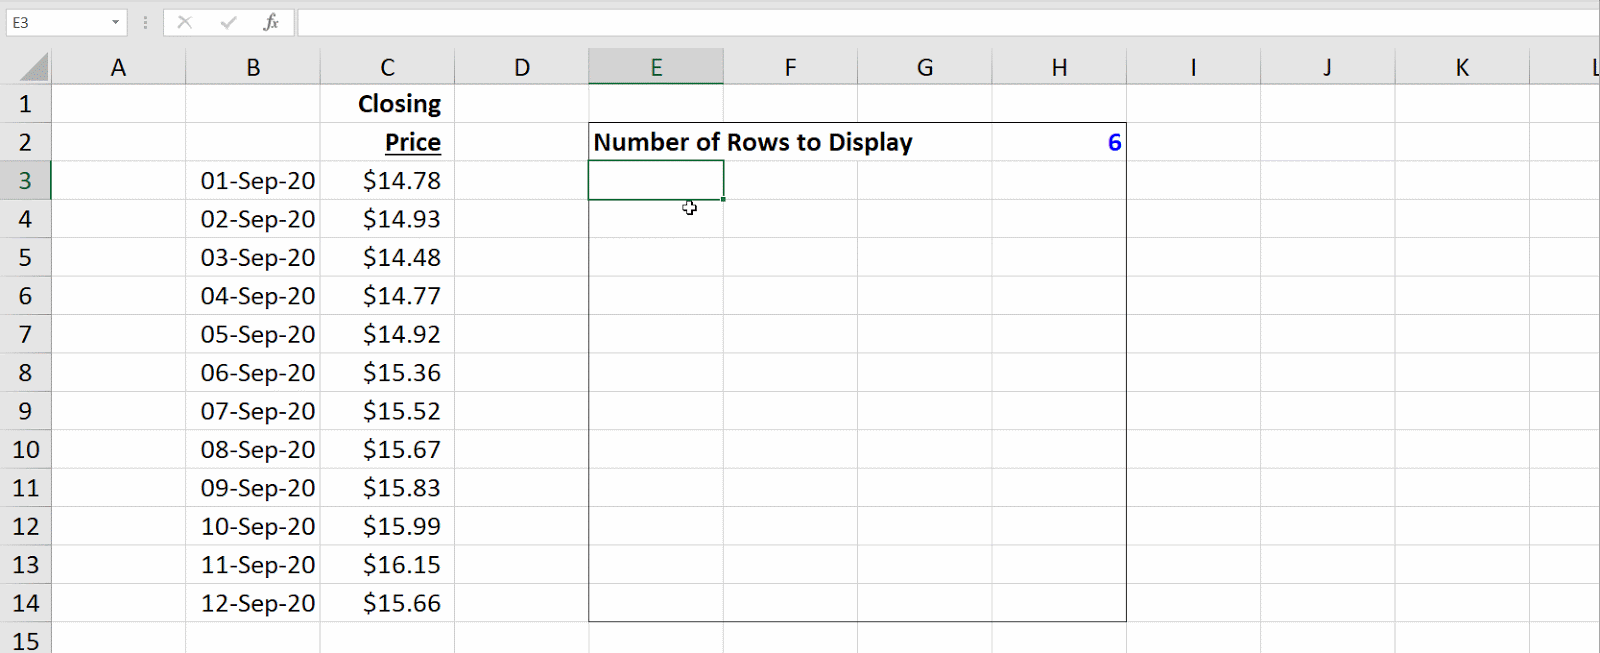Open Insert Function (fx) dialog
Screen dimensions: 1600x653
tap(271, 22)
